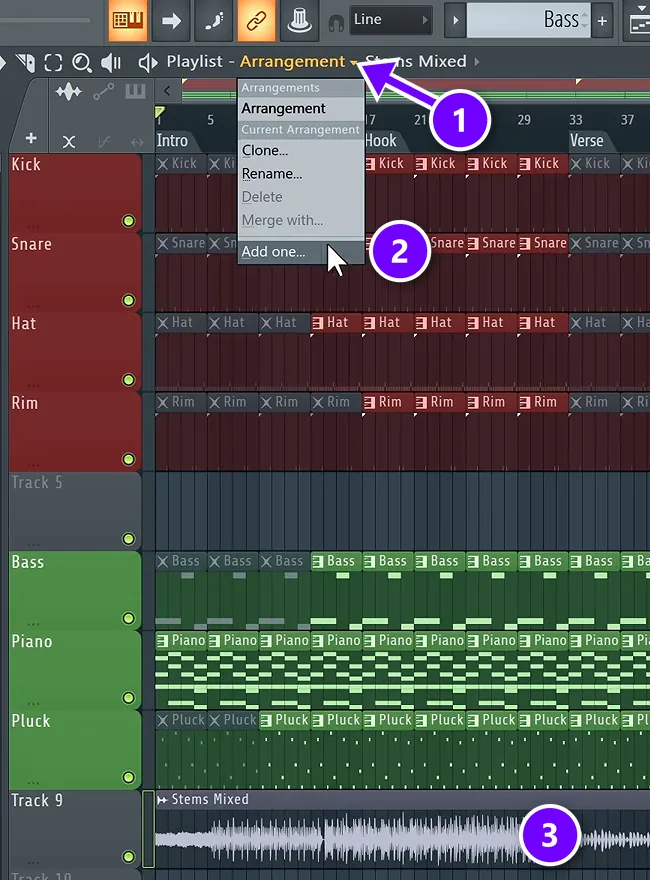650x880 pixels.
Task: Select the Piano track header
Action: click(75, 670)
